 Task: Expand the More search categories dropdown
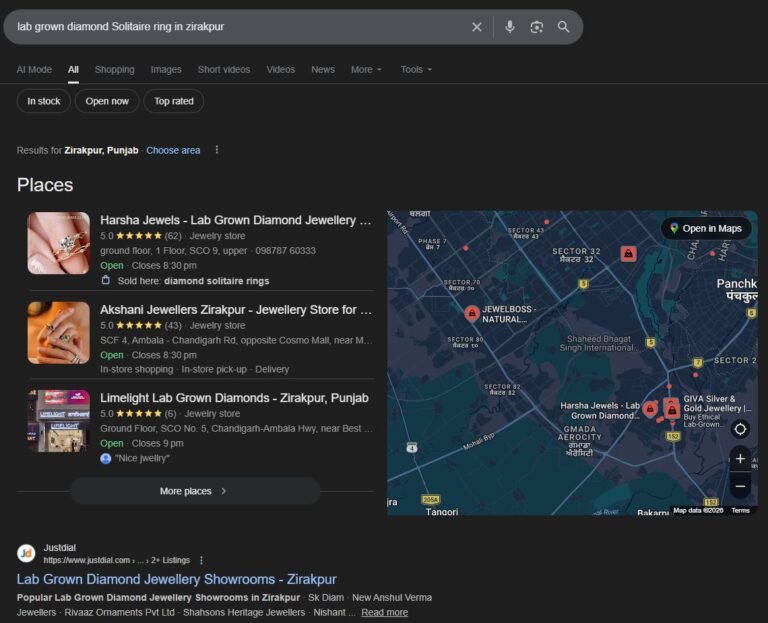366,70
